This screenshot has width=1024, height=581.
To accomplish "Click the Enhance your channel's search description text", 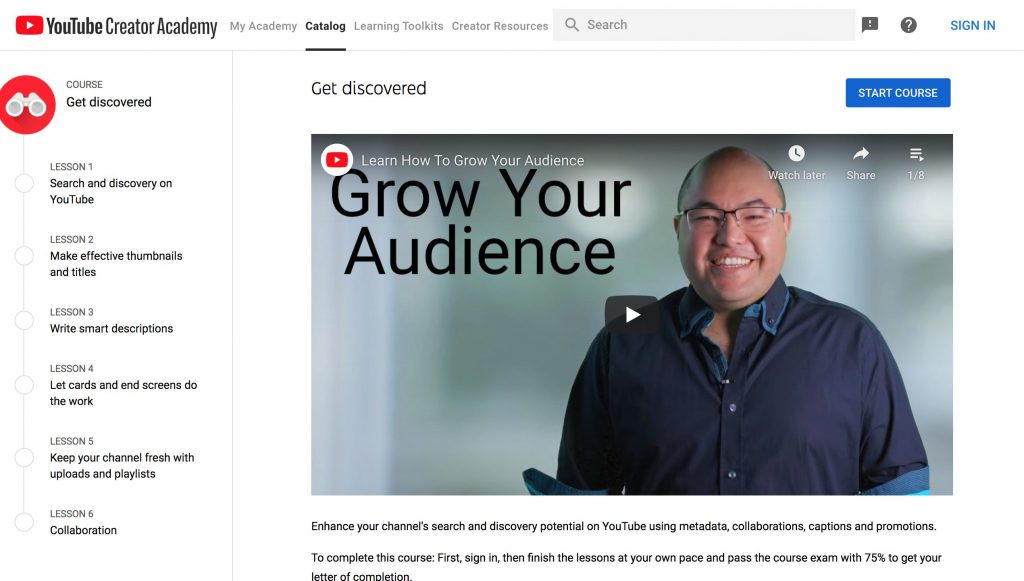I will point(624,526).
